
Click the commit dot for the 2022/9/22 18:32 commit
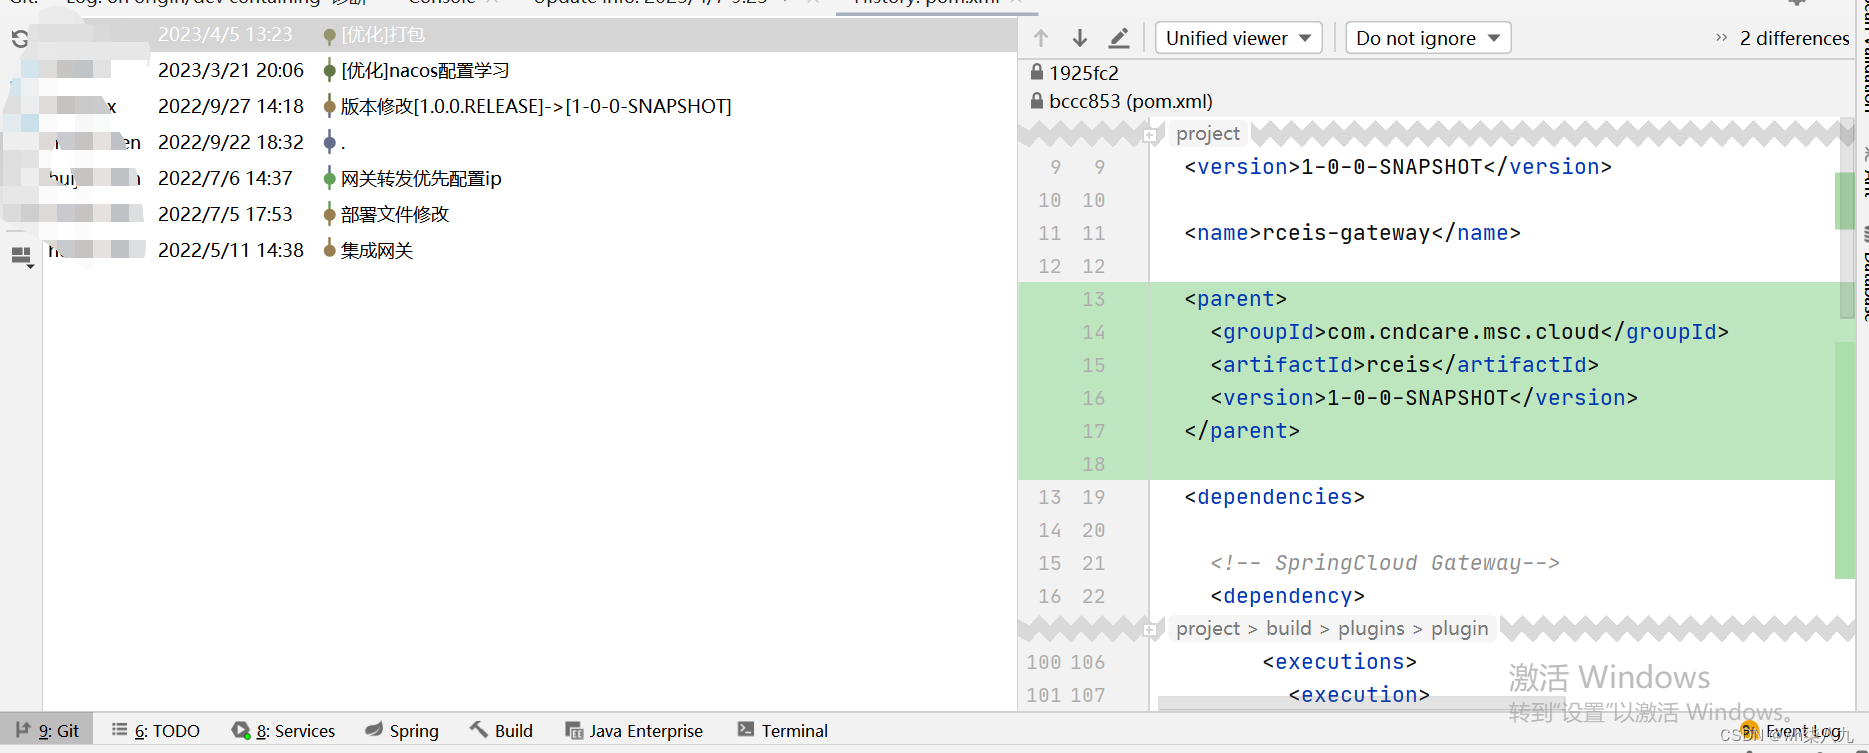(329, 142)
